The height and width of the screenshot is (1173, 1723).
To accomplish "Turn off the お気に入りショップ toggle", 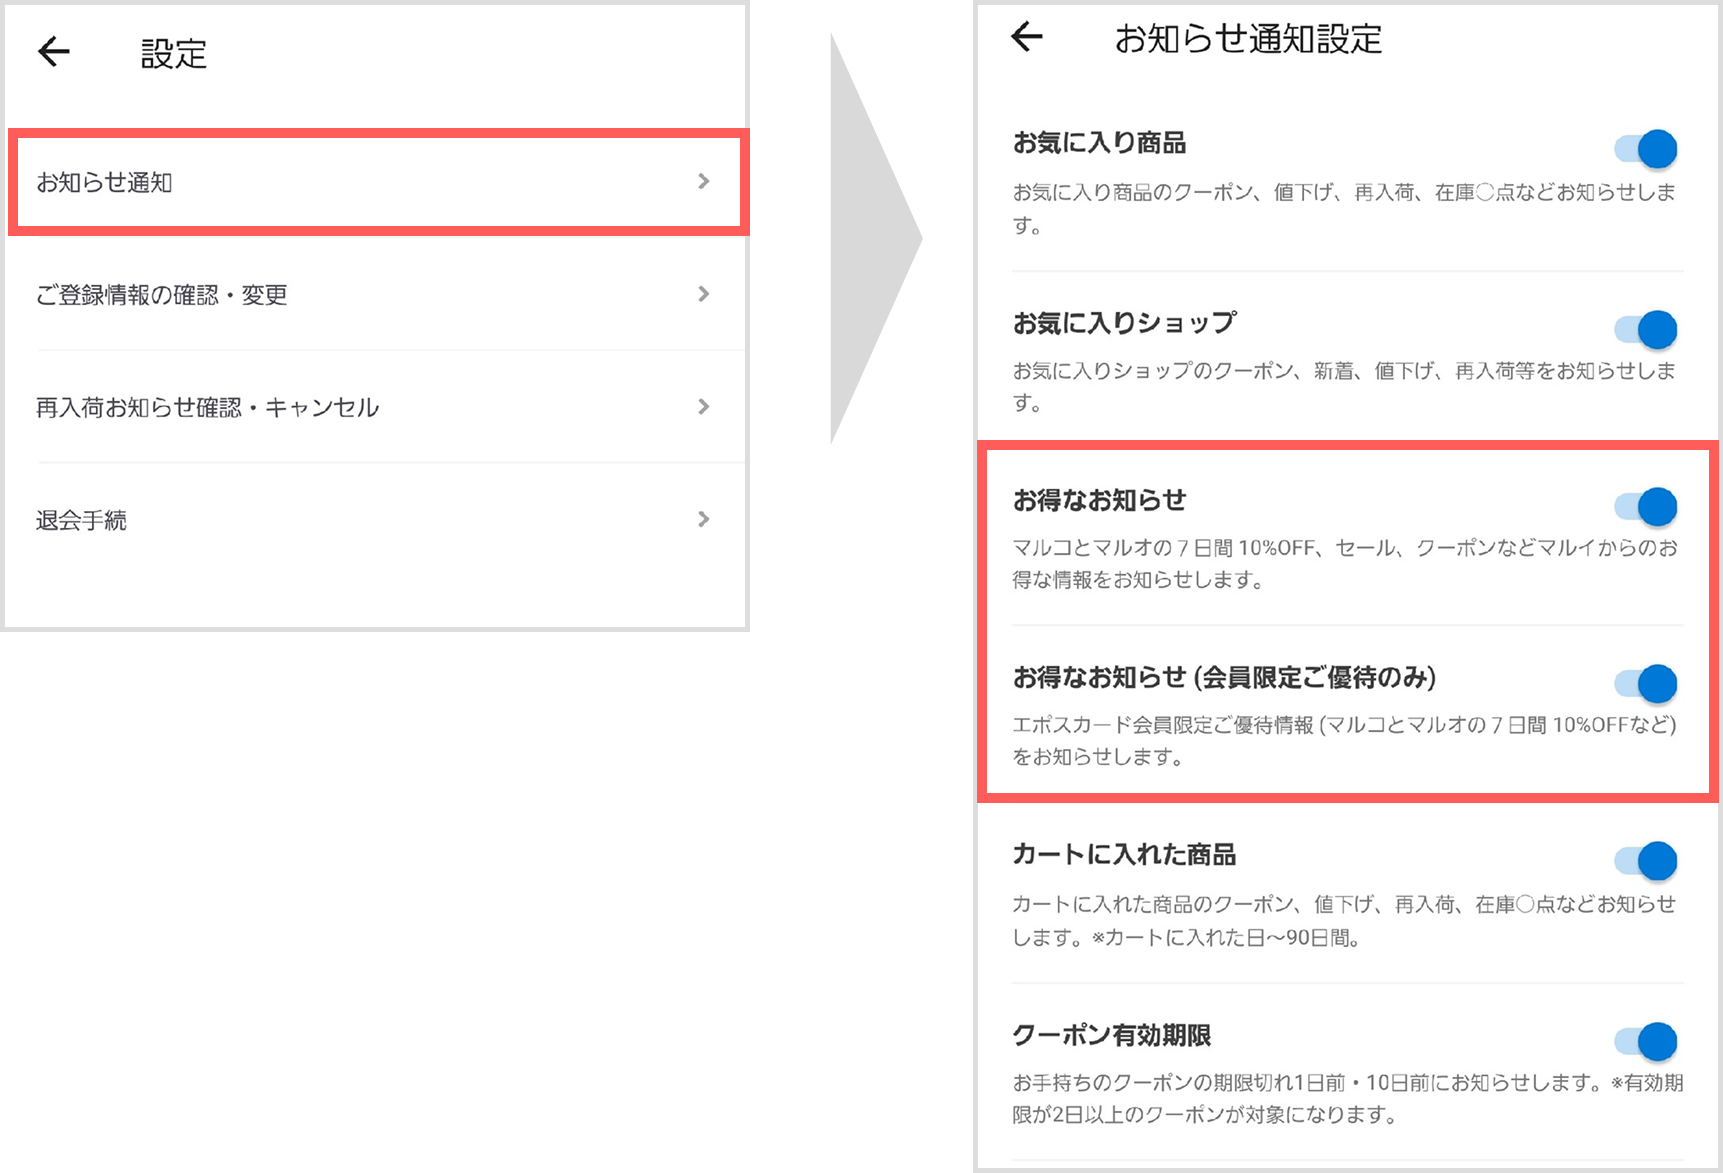I will [1652, 329].
